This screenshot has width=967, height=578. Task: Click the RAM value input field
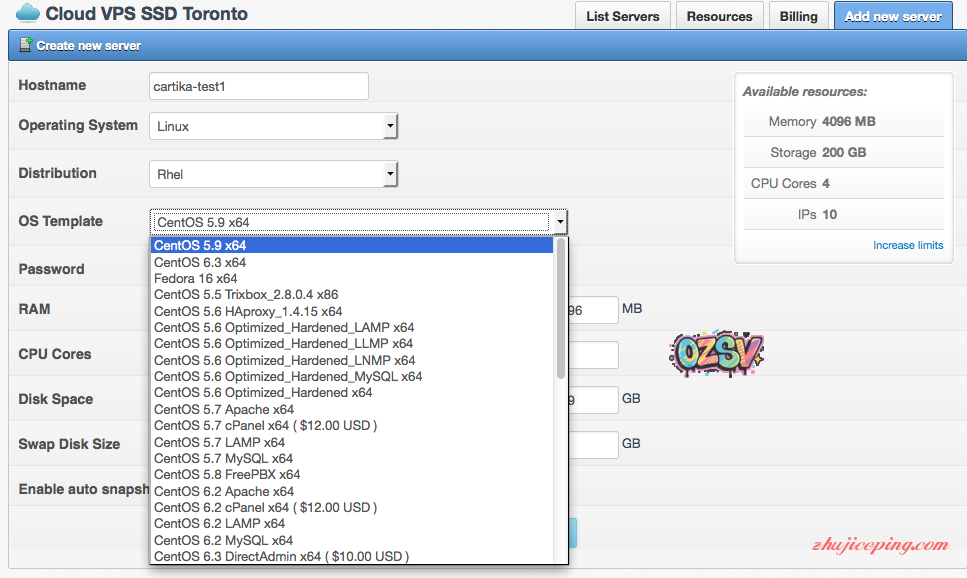(x=594, y=310)
